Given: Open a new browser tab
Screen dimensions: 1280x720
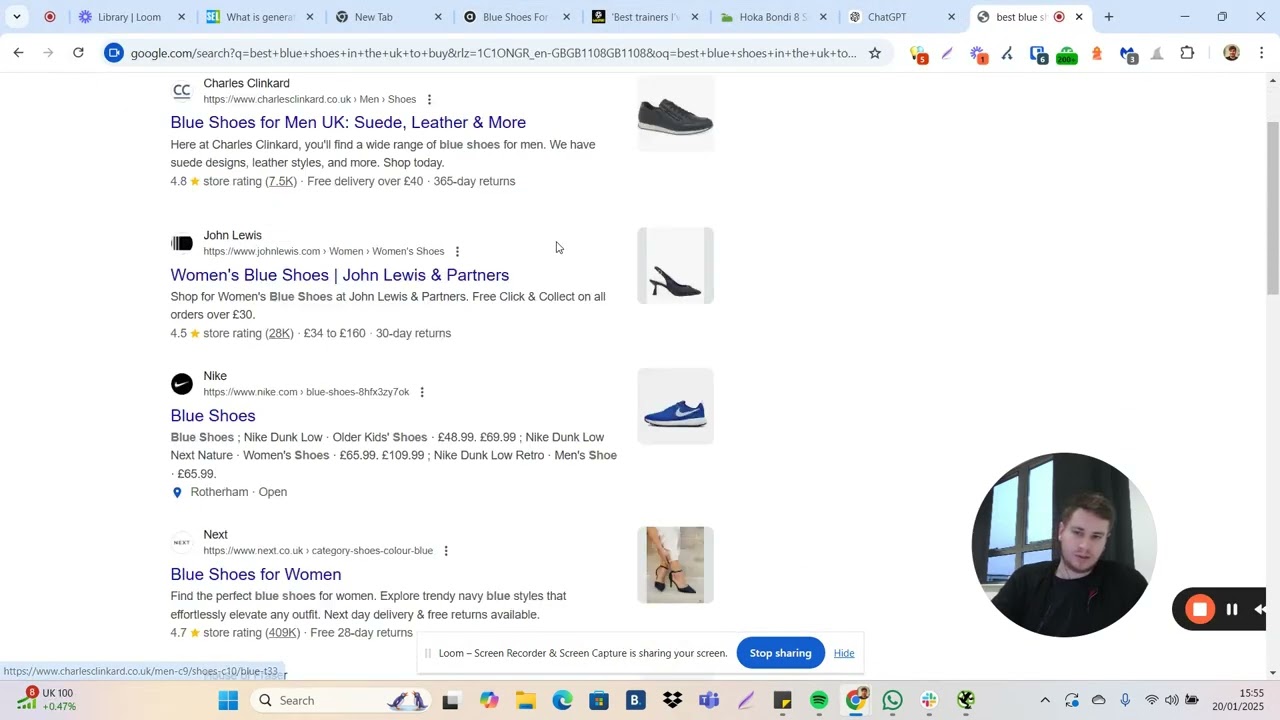Looking at the screenshot, I should coord(1108,17).
